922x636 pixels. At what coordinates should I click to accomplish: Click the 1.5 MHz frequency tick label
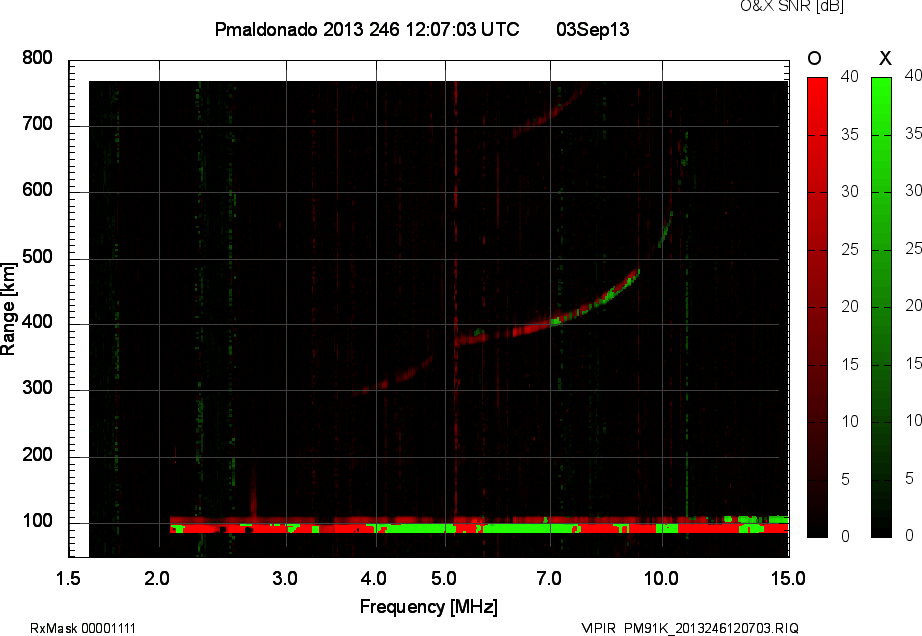click(68, 579)
